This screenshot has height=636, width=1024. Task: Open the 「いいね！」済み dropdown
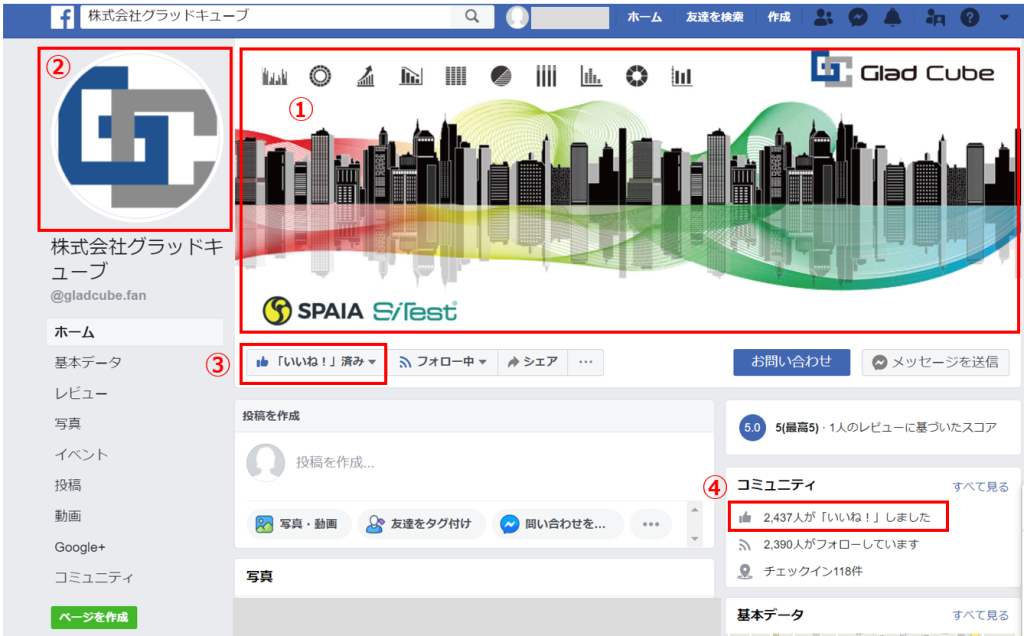coord(316,362)
